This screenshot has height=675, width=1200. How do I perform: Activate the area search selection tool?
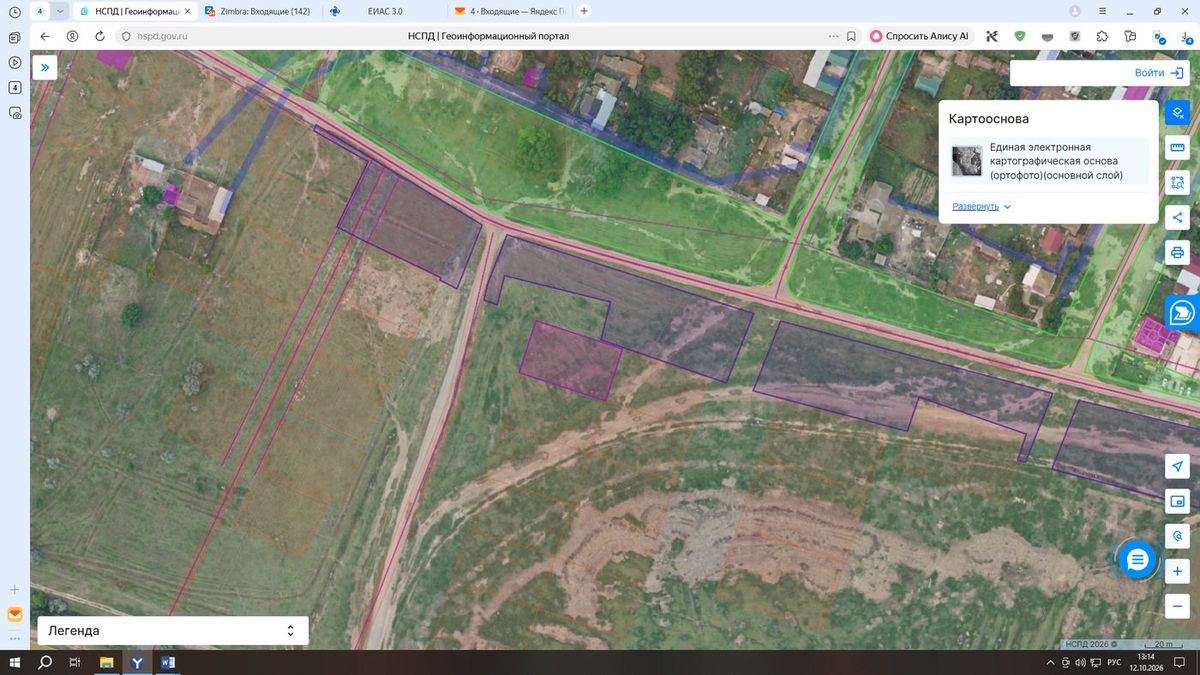pos(1177,183)
